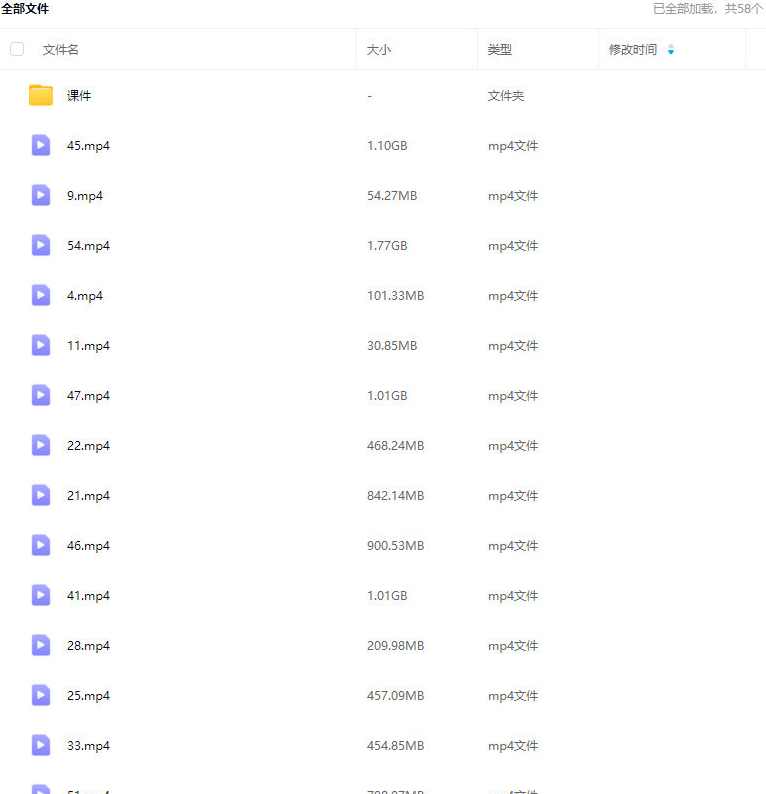Sort files by 类型 column header
Viewport: 766px width, 794px height.
(500, 50)
